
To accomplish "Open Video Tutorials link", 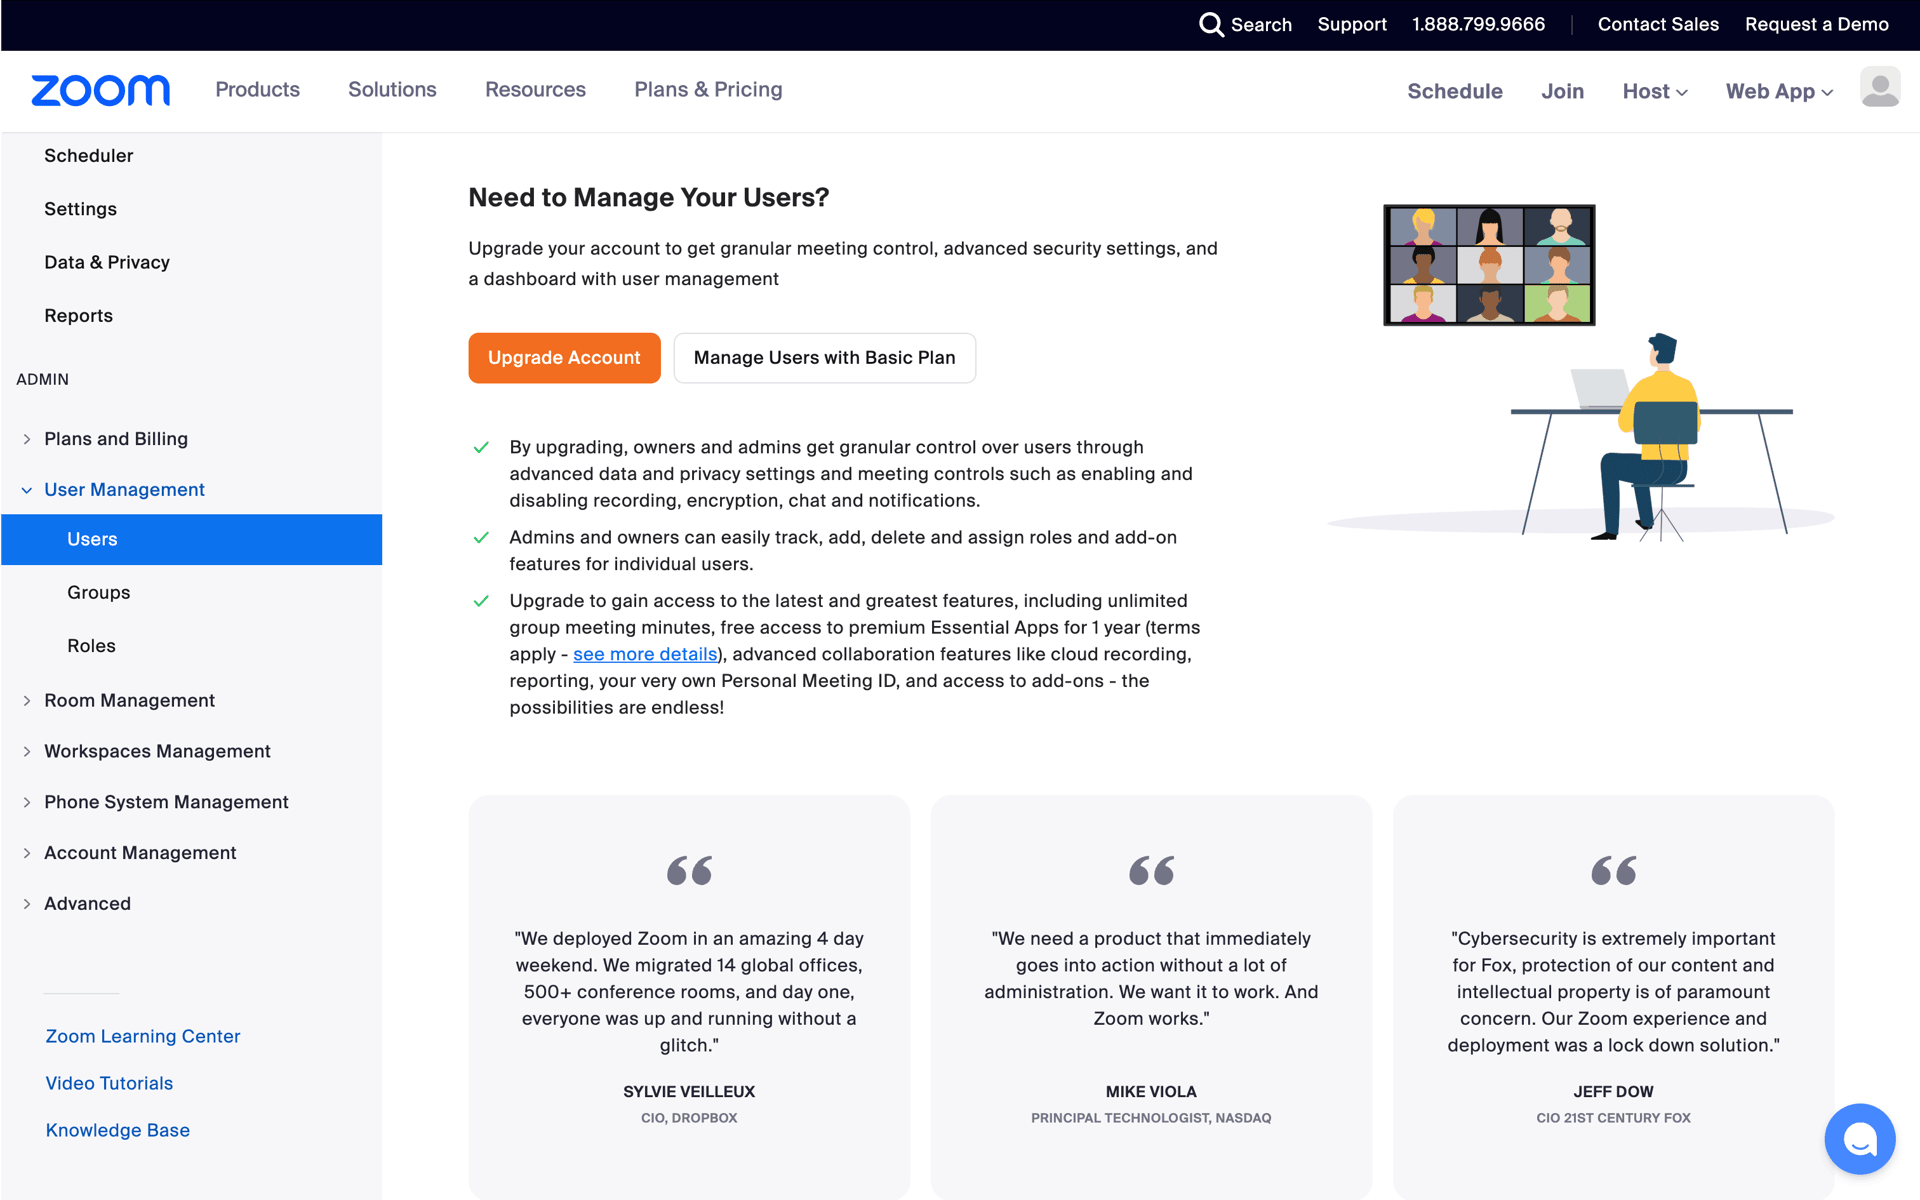I will click(x=109, y=1083).
